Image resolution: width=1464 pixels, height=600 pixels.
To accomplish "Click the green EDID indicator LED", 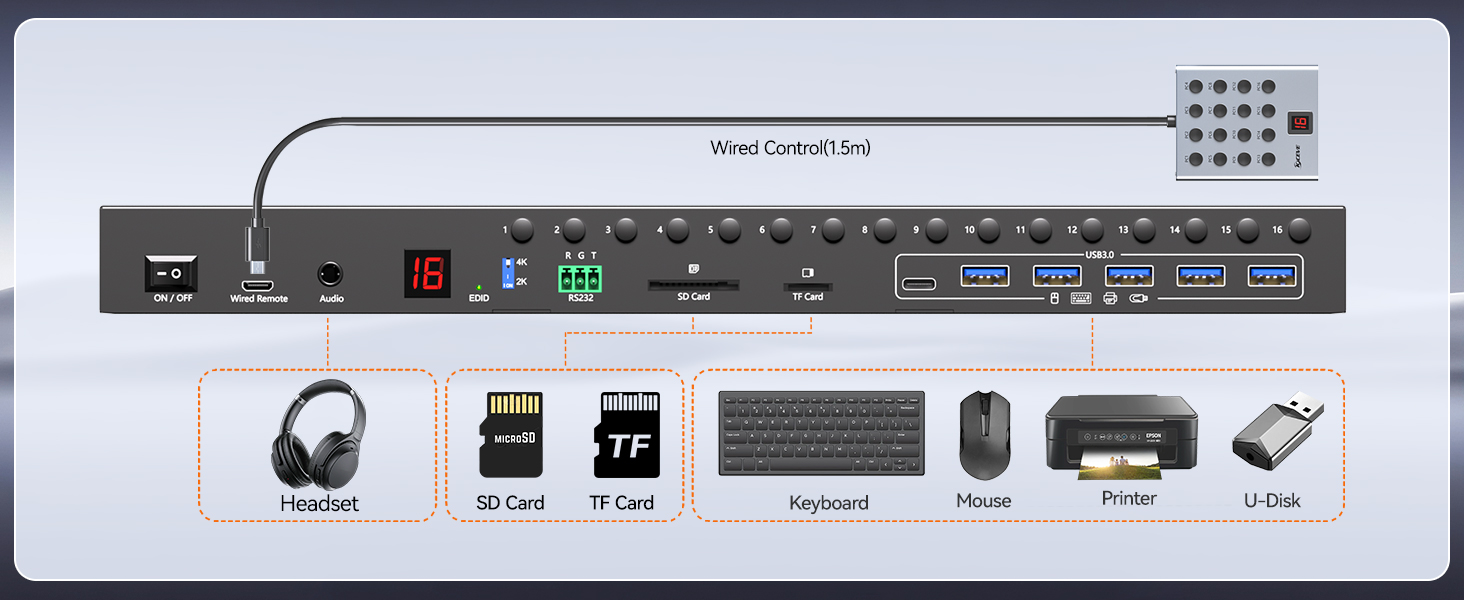I will (x=479, y=288).
